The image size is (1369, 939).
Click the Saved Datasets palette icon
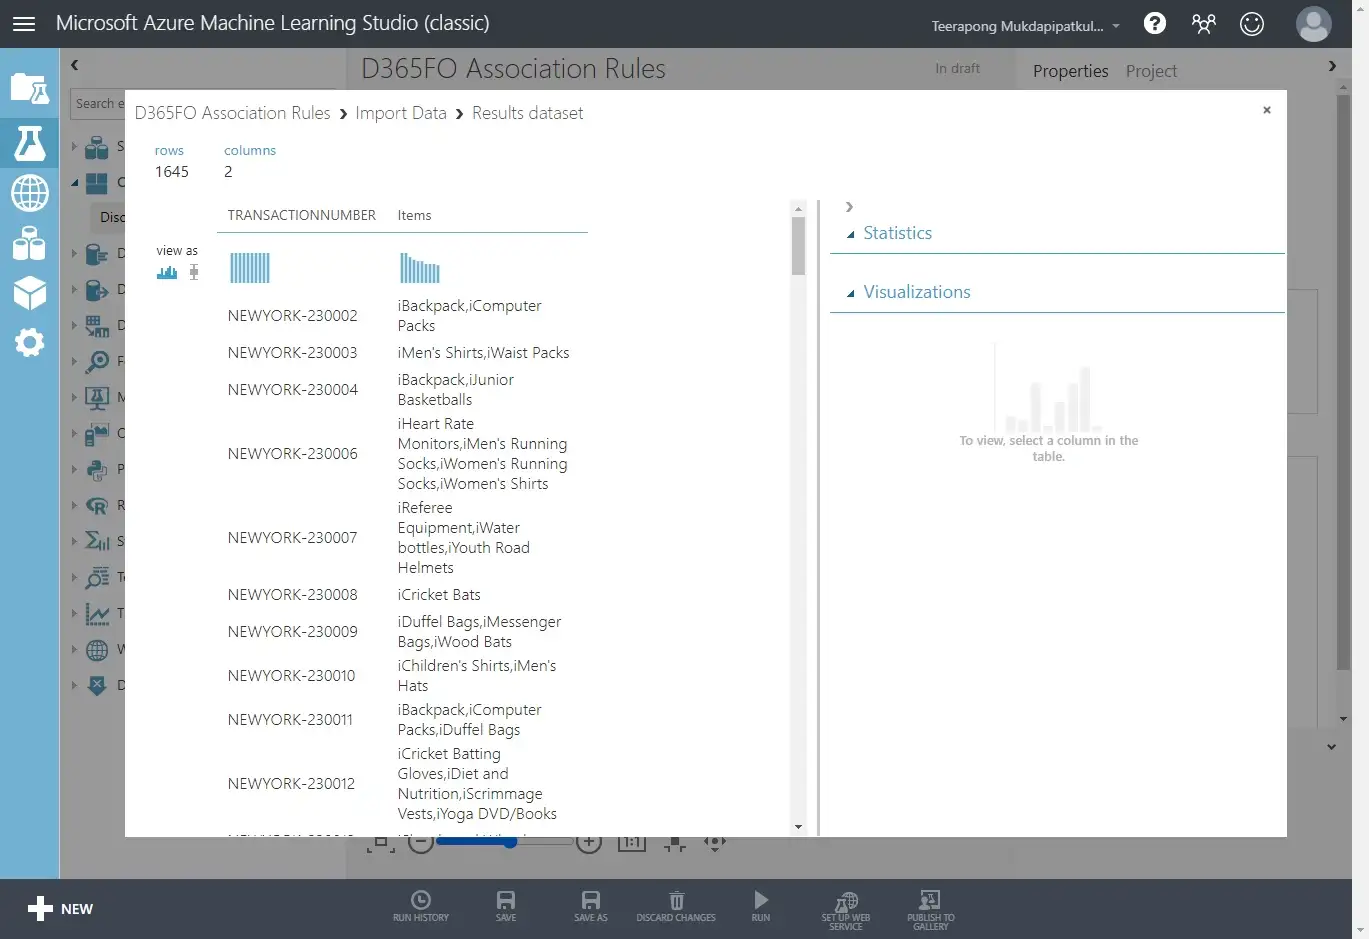pos(97,149)
